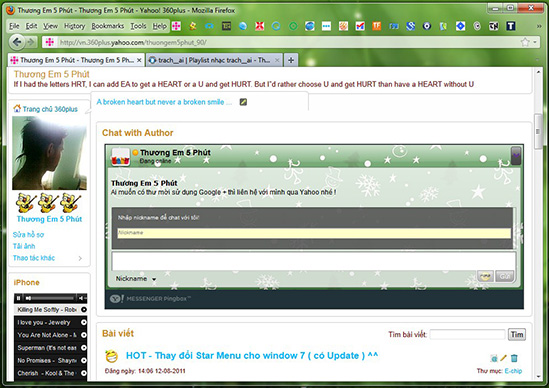Screen dimensions: 549x388
Task: Open a new tab with the plus button
Action: click(291, 60)
